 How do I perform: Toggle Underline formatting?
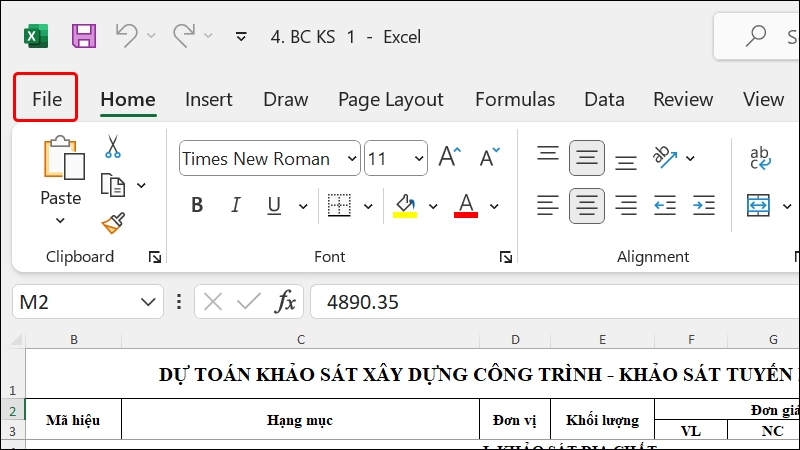click(x=274, y=205)
